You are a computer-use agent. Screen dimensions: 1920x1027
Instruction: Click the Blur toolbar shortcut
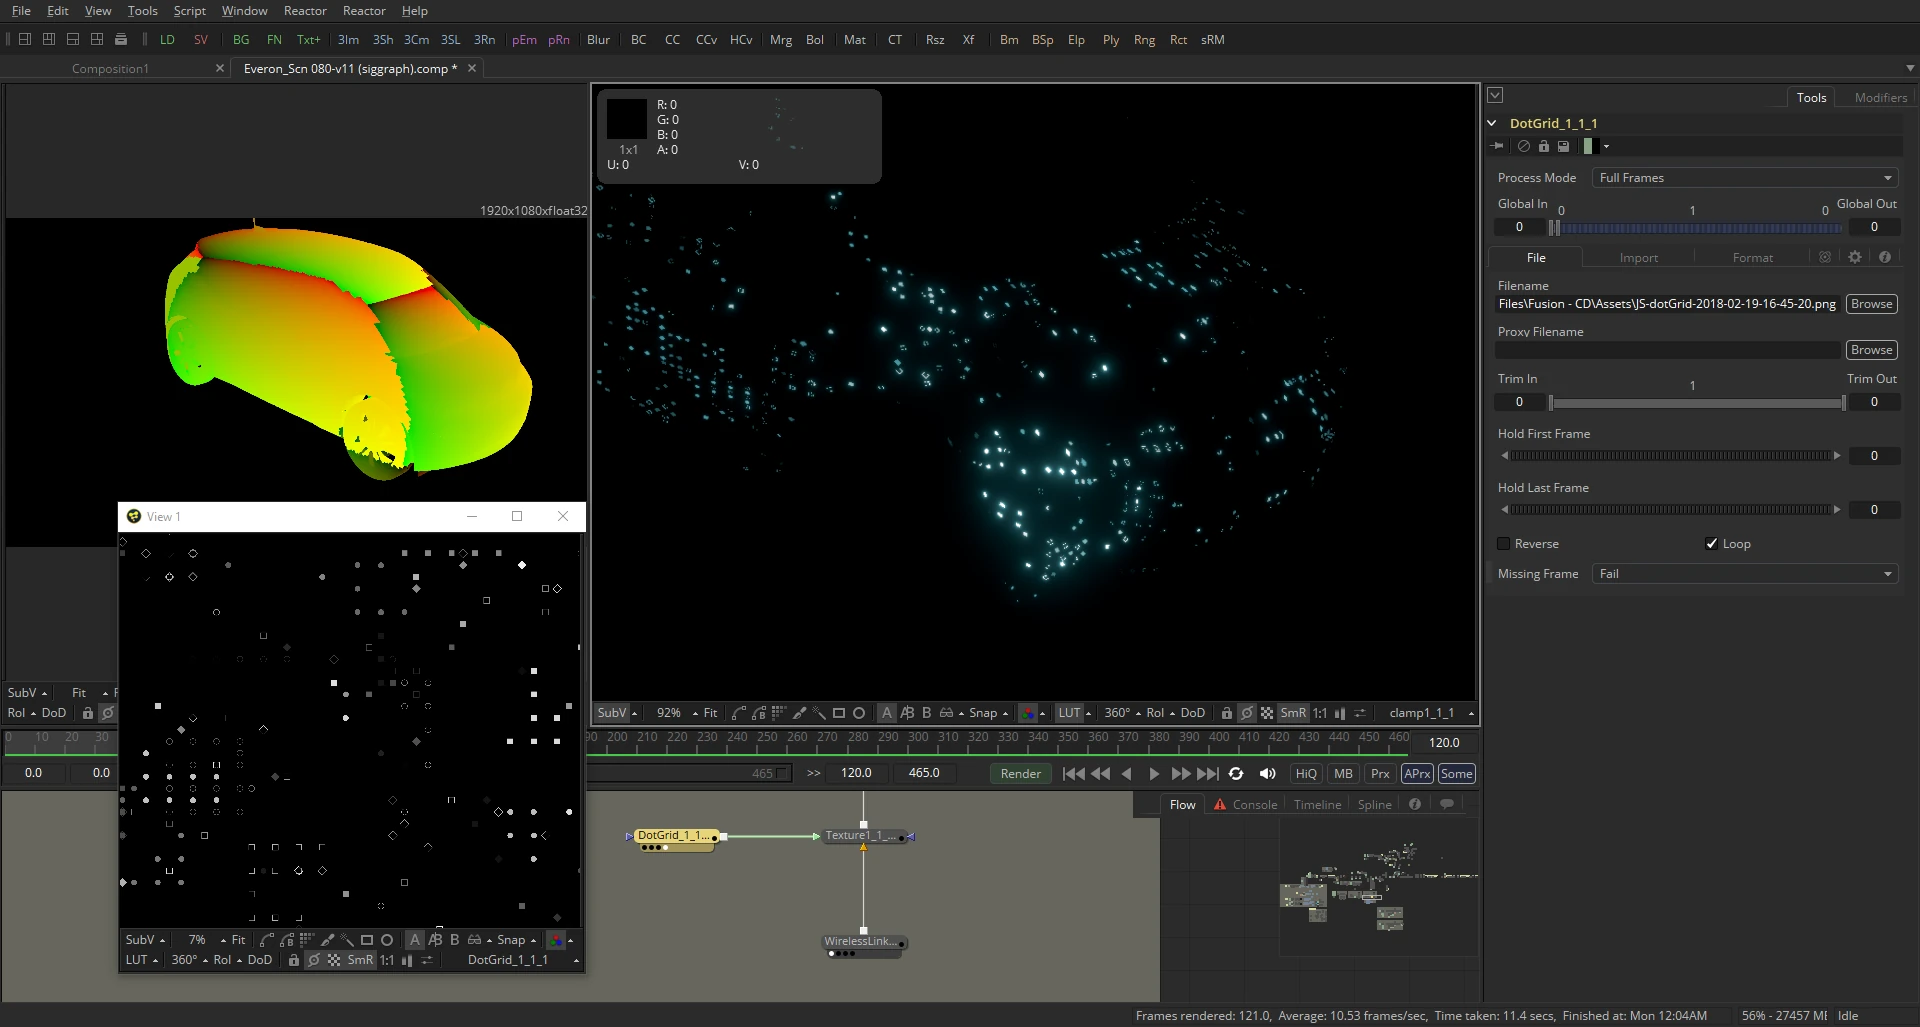[598, 40]
